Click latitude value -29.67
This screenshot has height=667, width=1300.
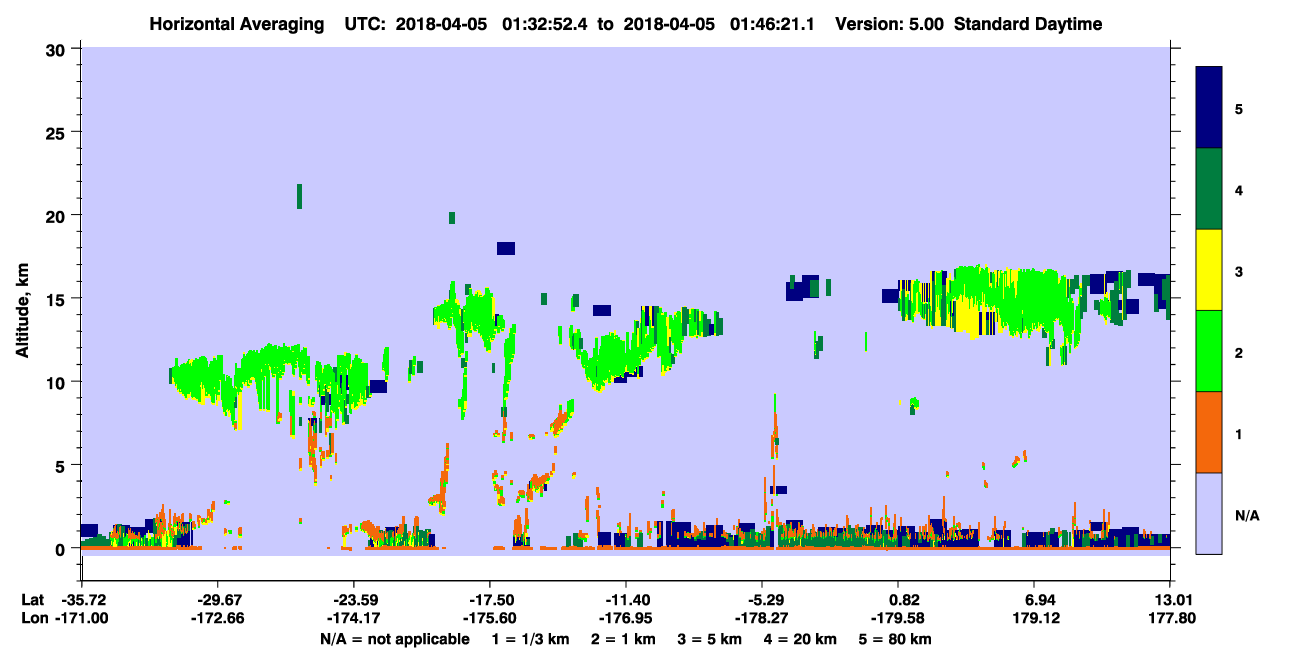(219, 600)
